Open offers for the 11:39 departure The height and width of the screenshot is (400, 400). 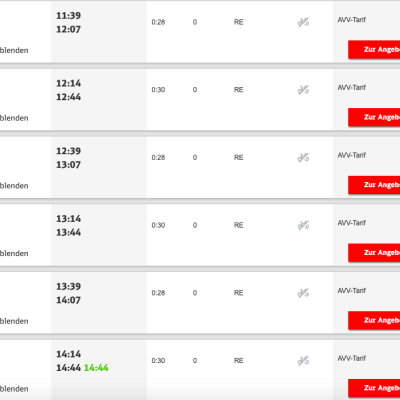pyautogui.click(x=374, y=50)
